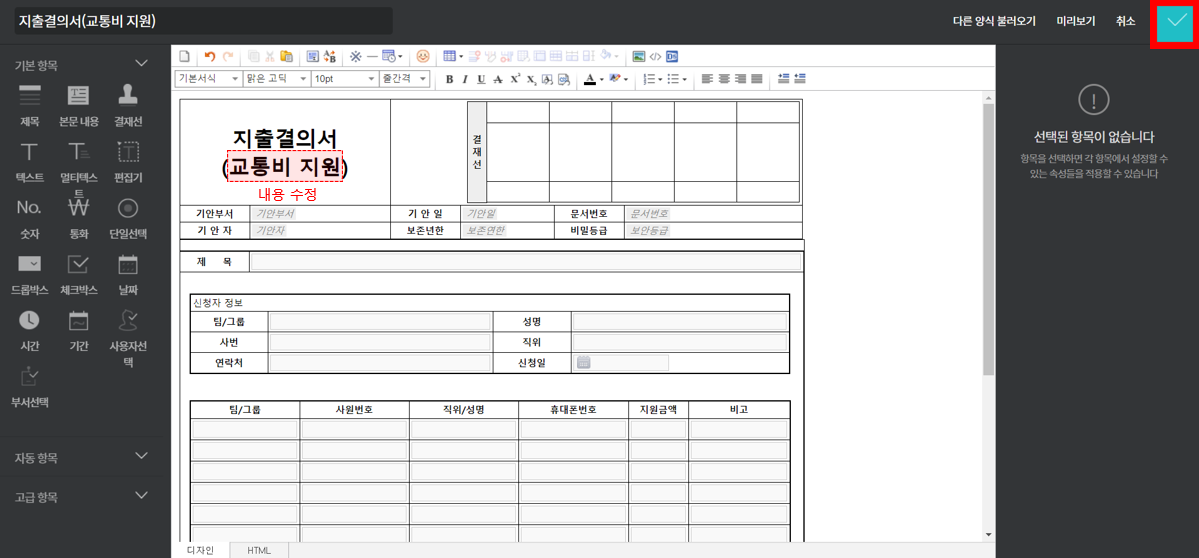1199x558 pixels.
Task: Open the HTML source code view icon
Action: [655, 56]
